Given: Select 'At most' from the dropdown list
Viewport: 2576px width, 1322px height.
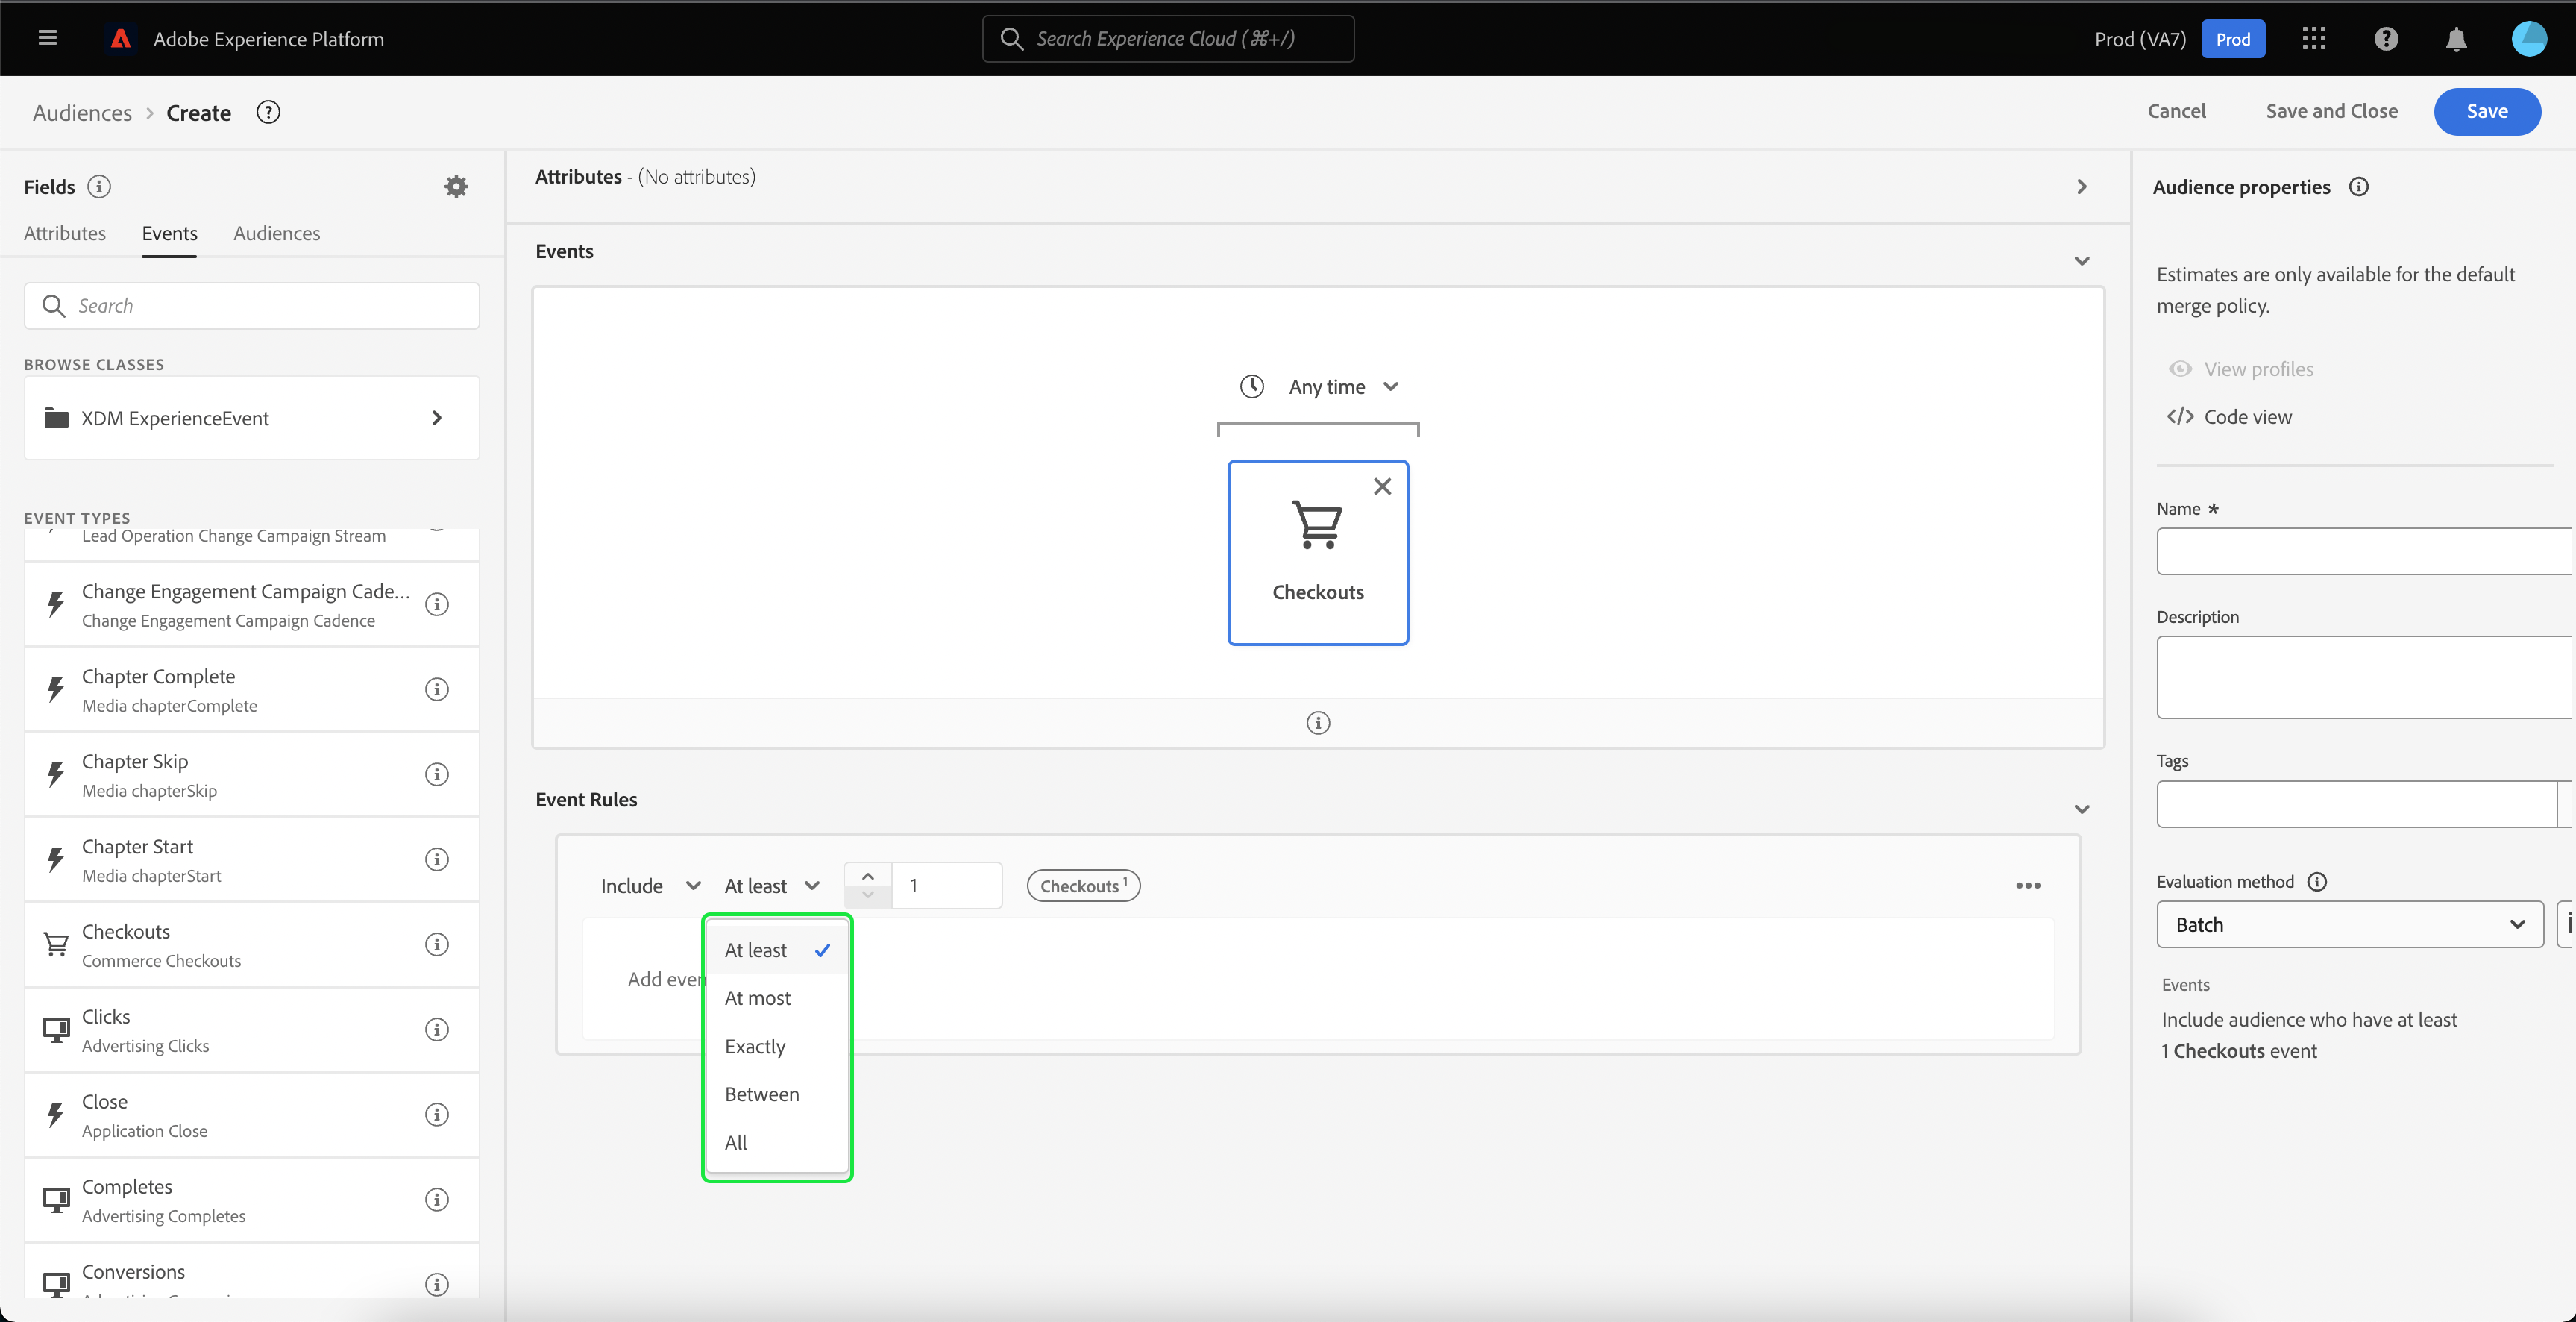Looking at the screenshot, I should (x=757, y=998).
